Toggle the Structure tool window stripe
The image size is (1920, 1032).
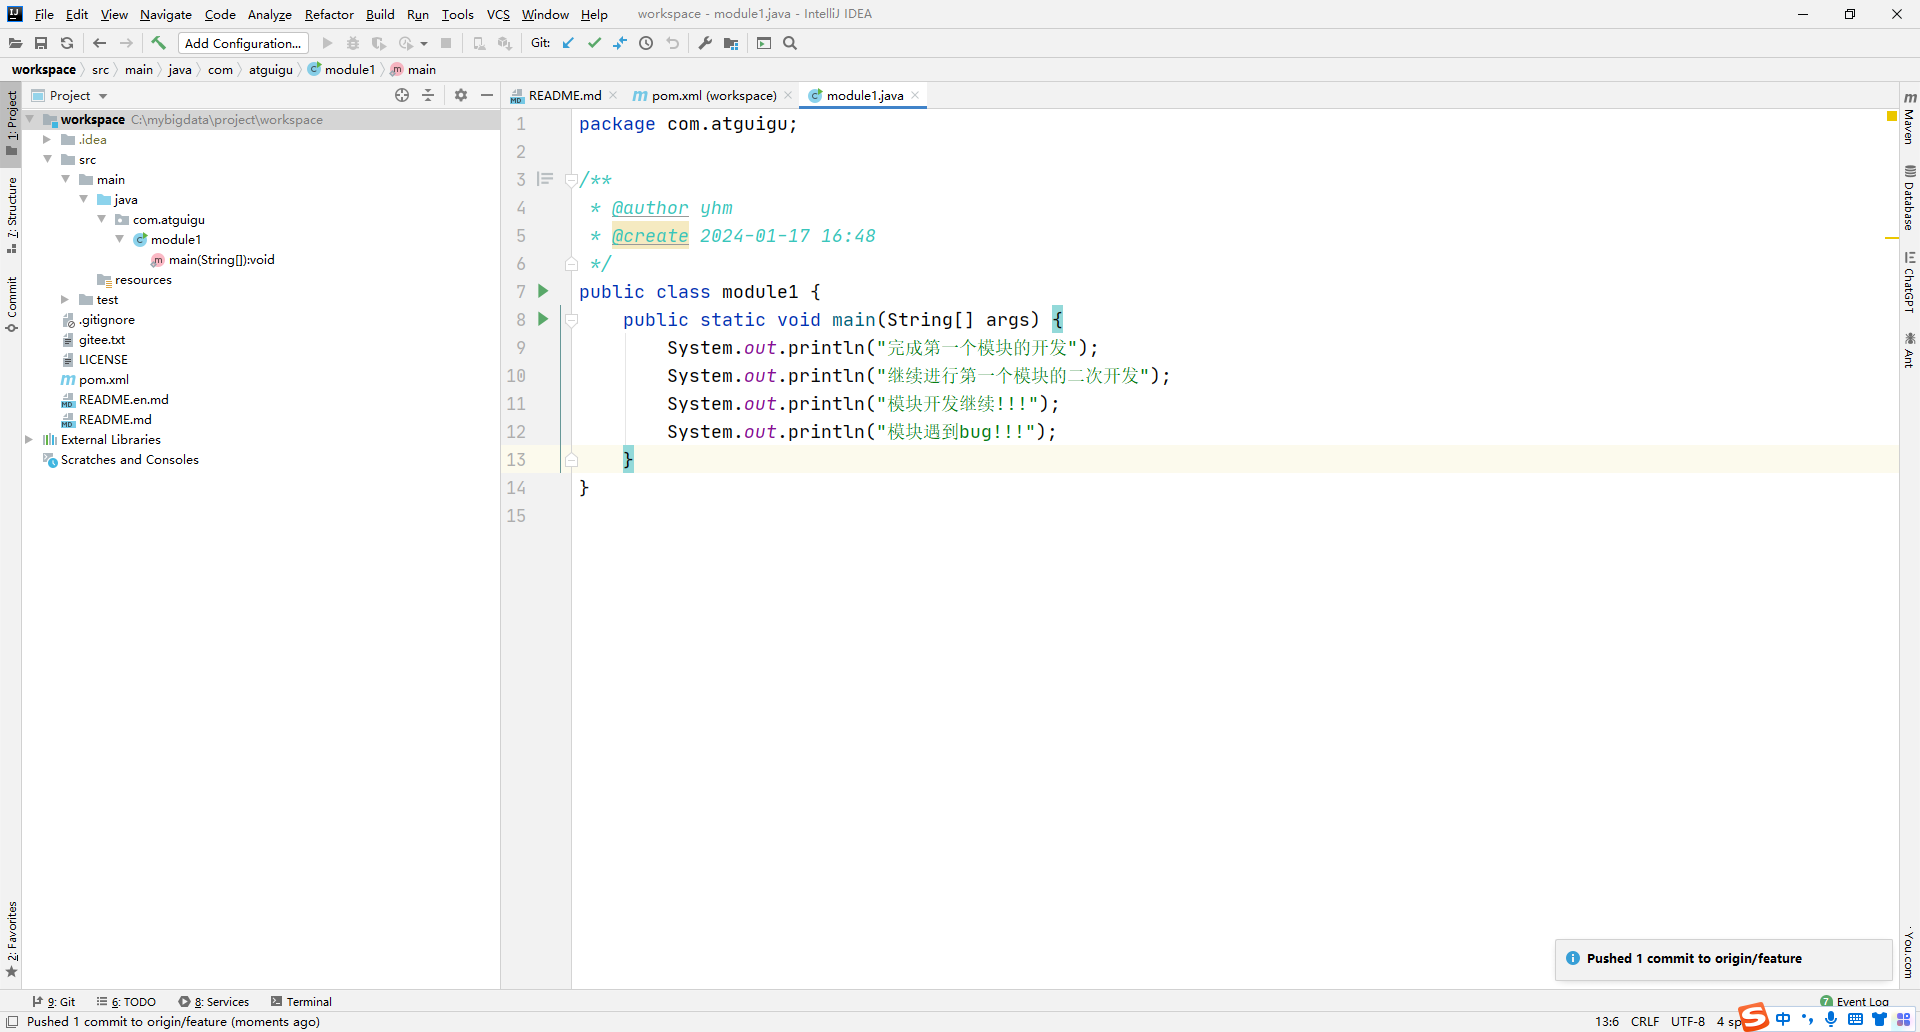click(x=12, y=213)
